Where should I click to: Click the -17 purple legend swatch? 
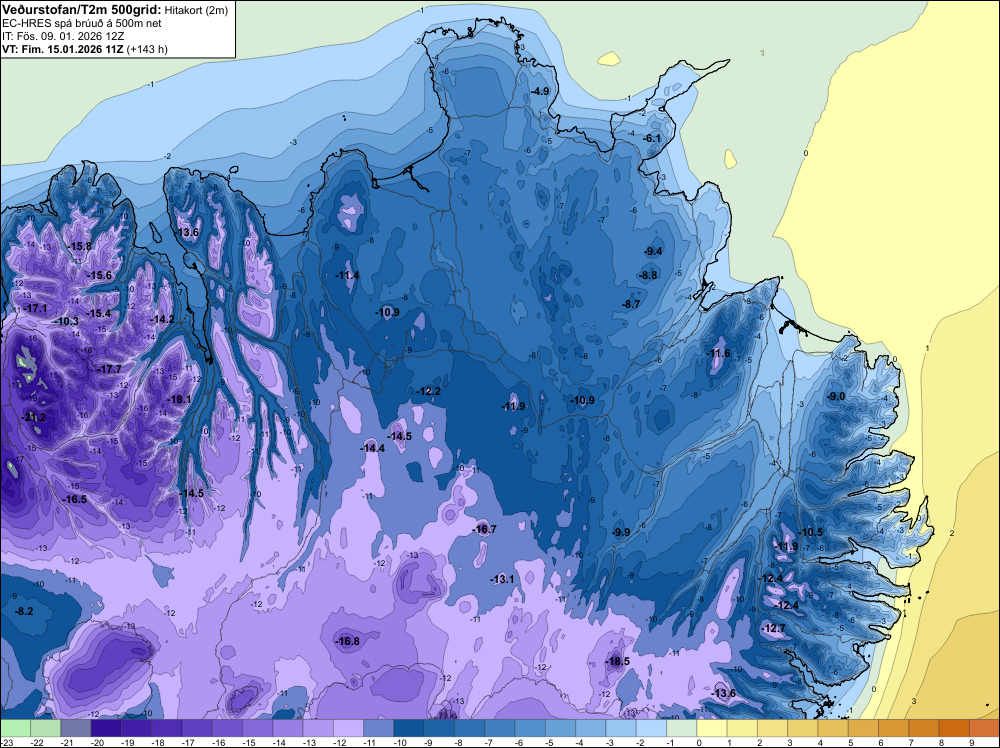(x=197, y=728)
